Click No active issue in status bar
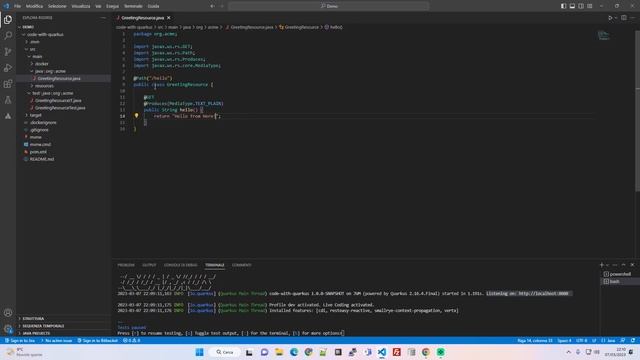The image size is (640, 360). 56,340
